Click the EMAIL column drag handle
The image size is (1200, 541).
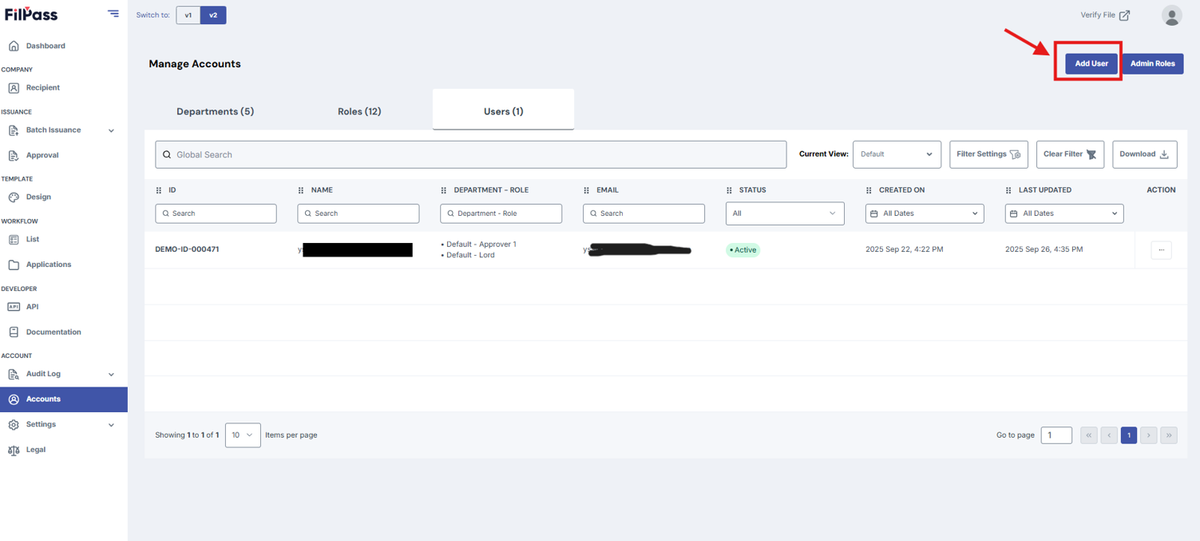(x=586, y=190)
